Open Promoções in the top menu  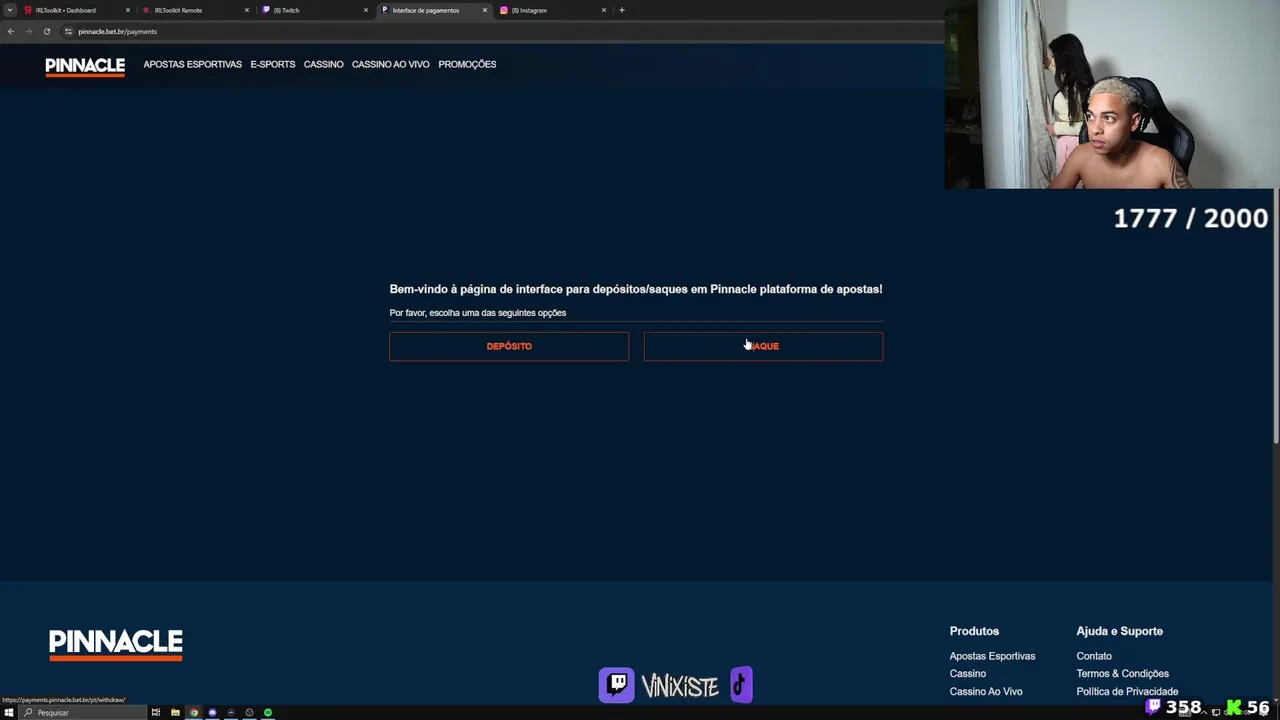[467, 64]
